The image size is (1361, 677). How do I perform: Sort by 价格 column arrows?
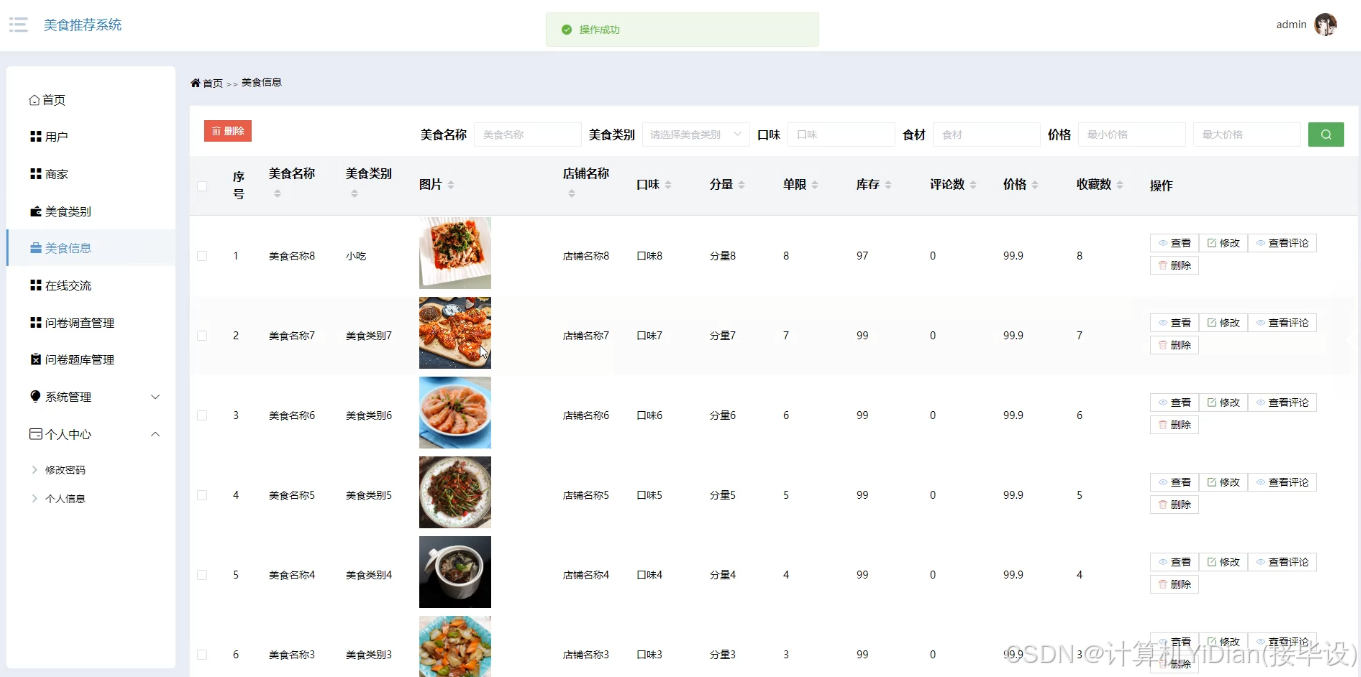point(1035,185)
